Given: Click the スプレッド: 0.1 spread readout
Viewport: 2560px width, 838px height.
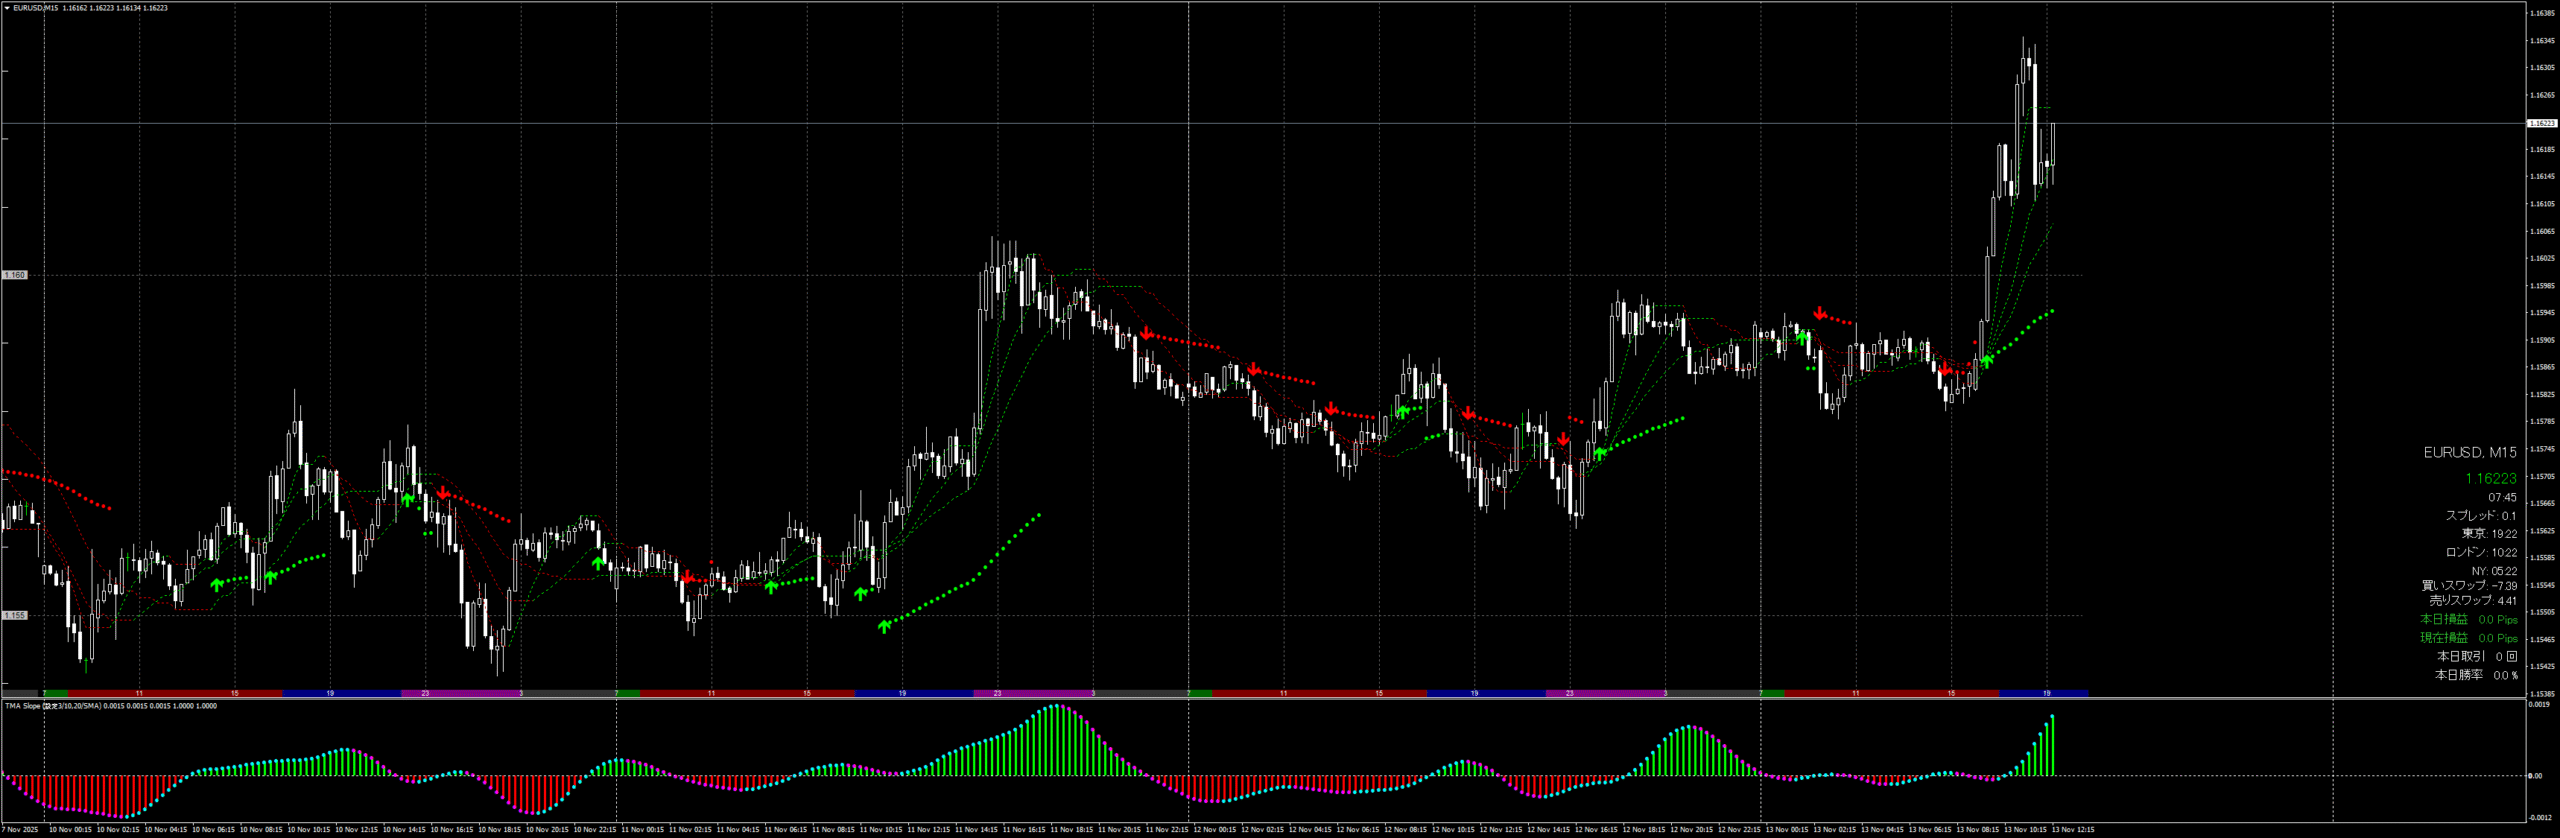Looking at the screenshot, I should pyautogui.click(x=2480, y=516).
